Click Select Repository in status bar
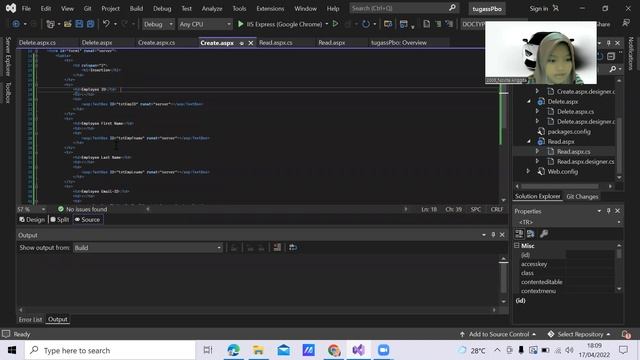The width and height of the screenshot is (640, 360). (x=579, y=334)
